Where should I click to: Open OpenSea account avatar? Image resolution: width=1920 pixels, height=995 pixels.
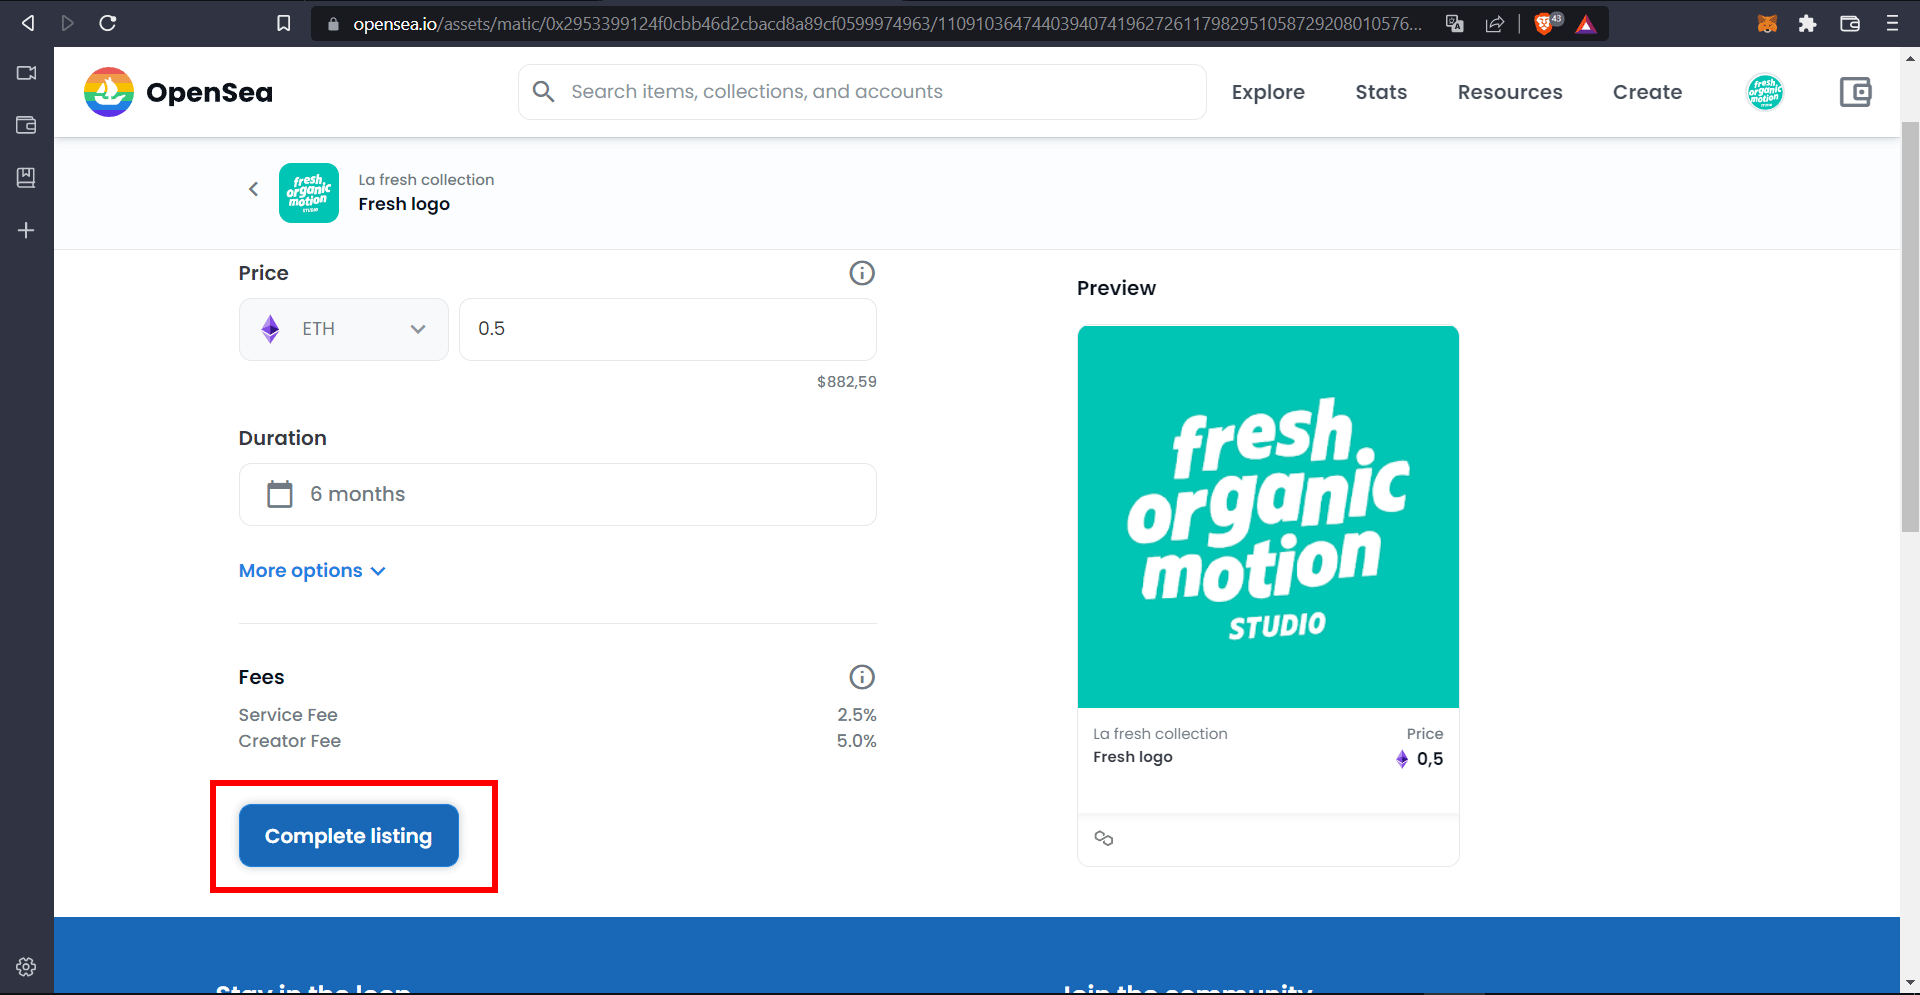click(1765, 92)
